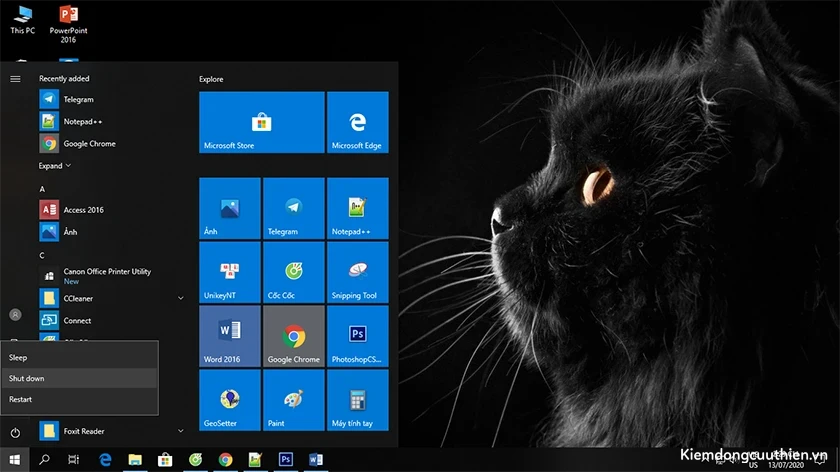
Task: Select Sleep in the power menu
Action: [x=80, y=357]
